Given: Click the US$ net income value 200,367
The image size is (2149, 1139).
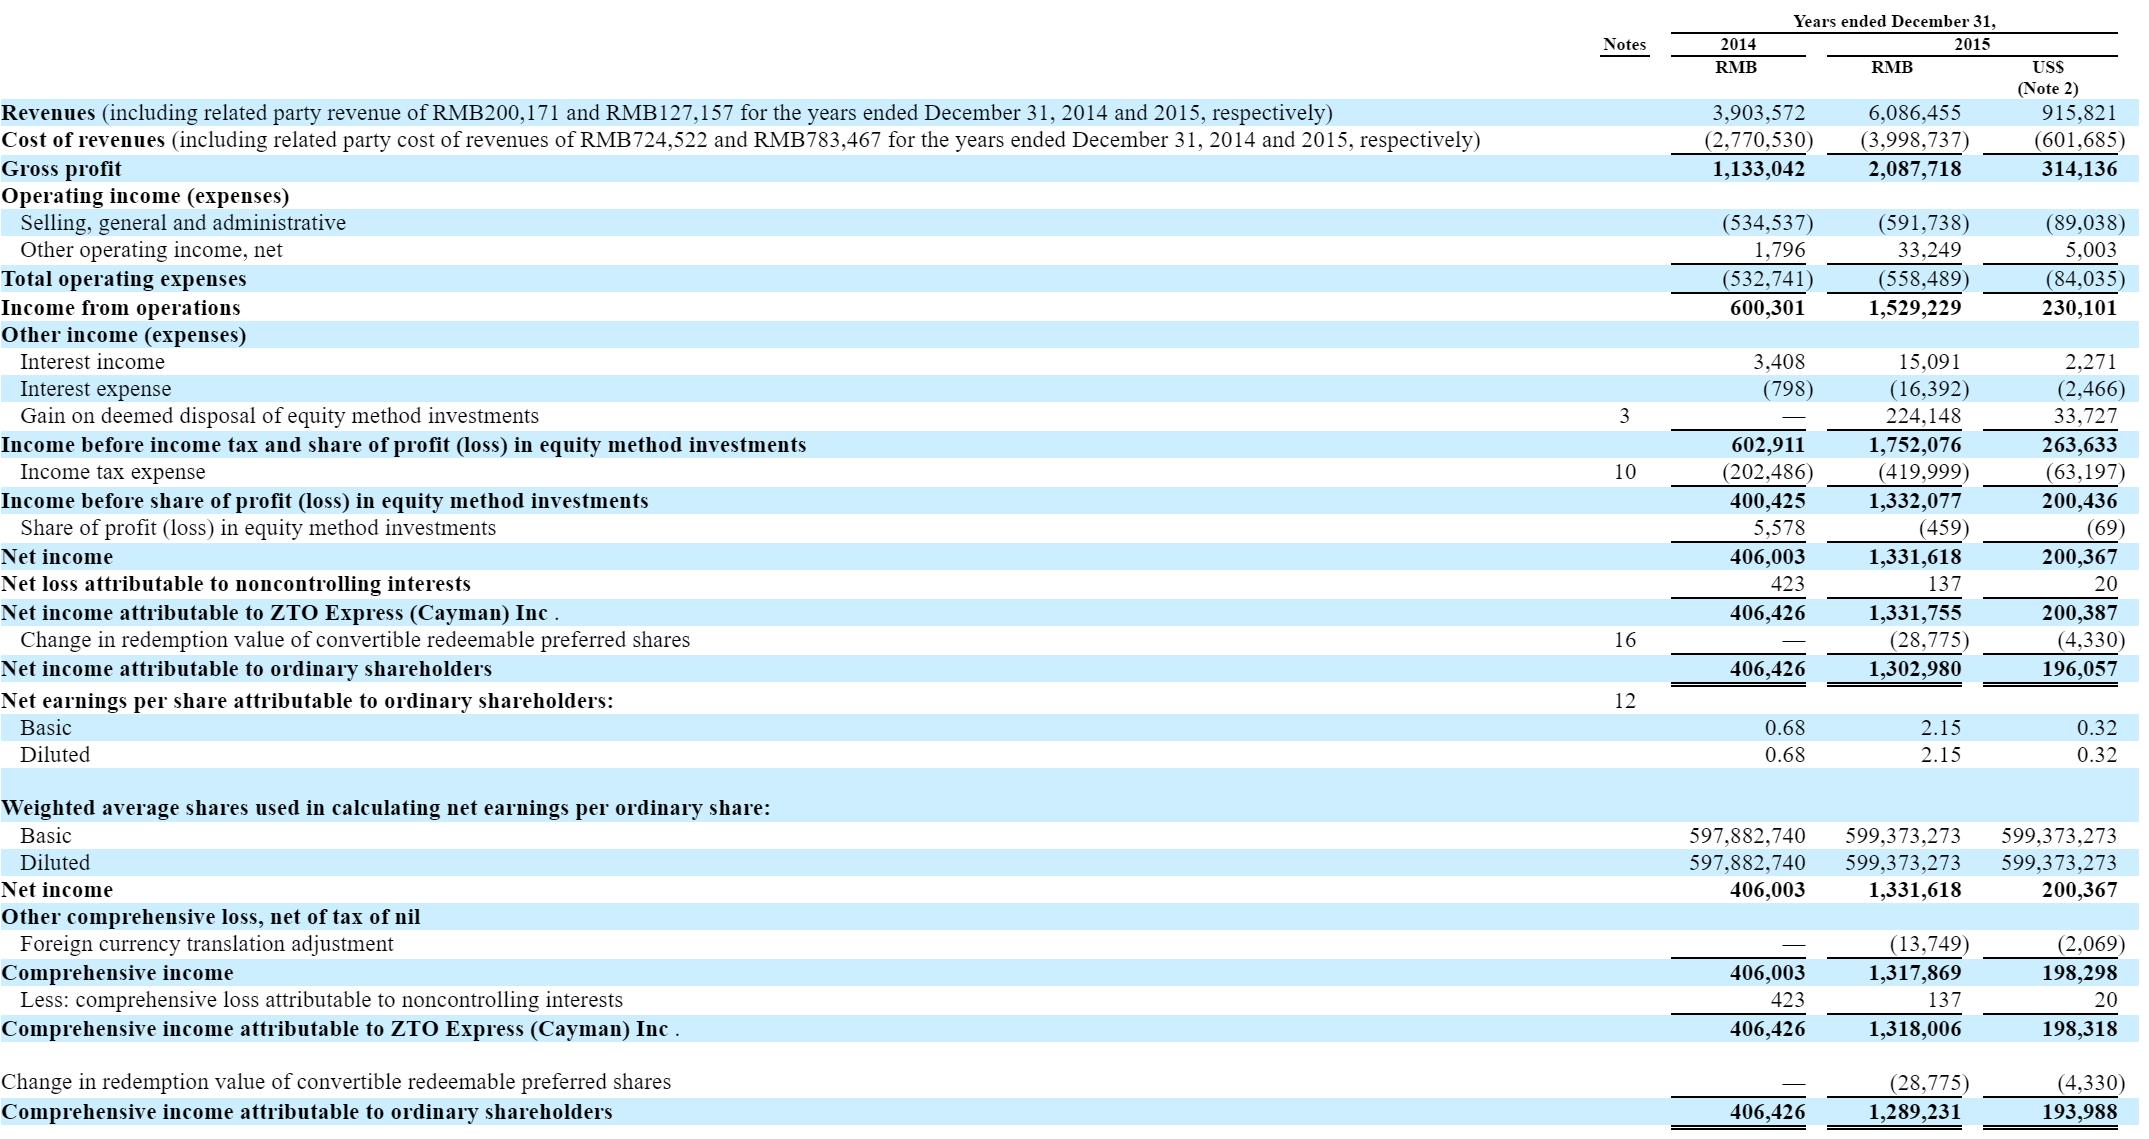Looking at the screenshot, I should click(x=2079, y=557).
